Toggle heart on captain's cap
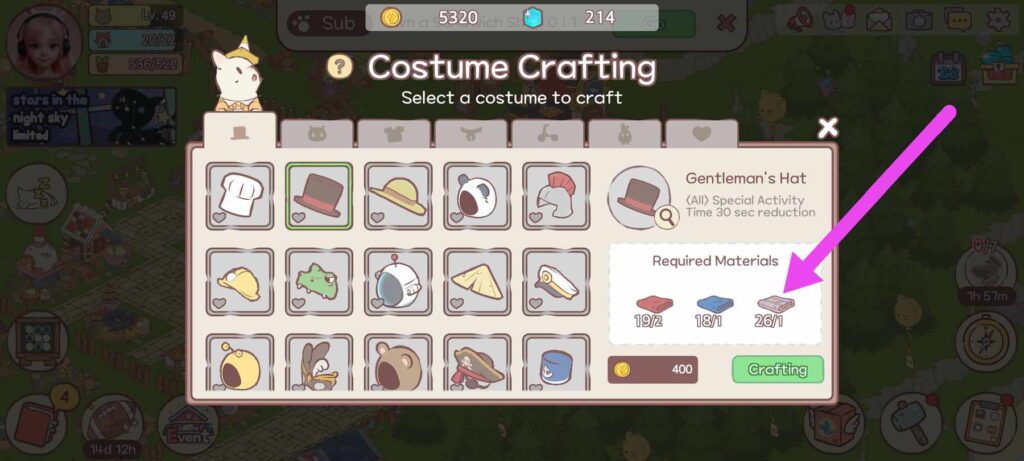 (x=536, y=303)
